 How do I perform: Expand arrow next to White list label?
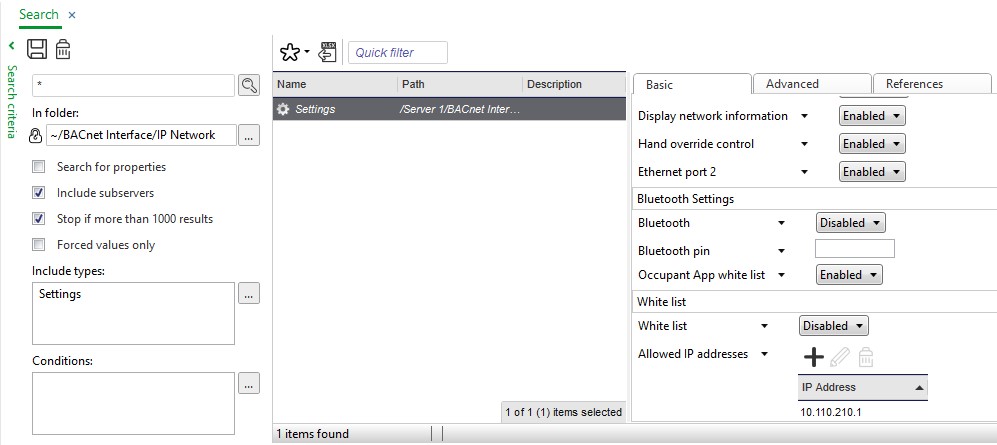[765, 326]
